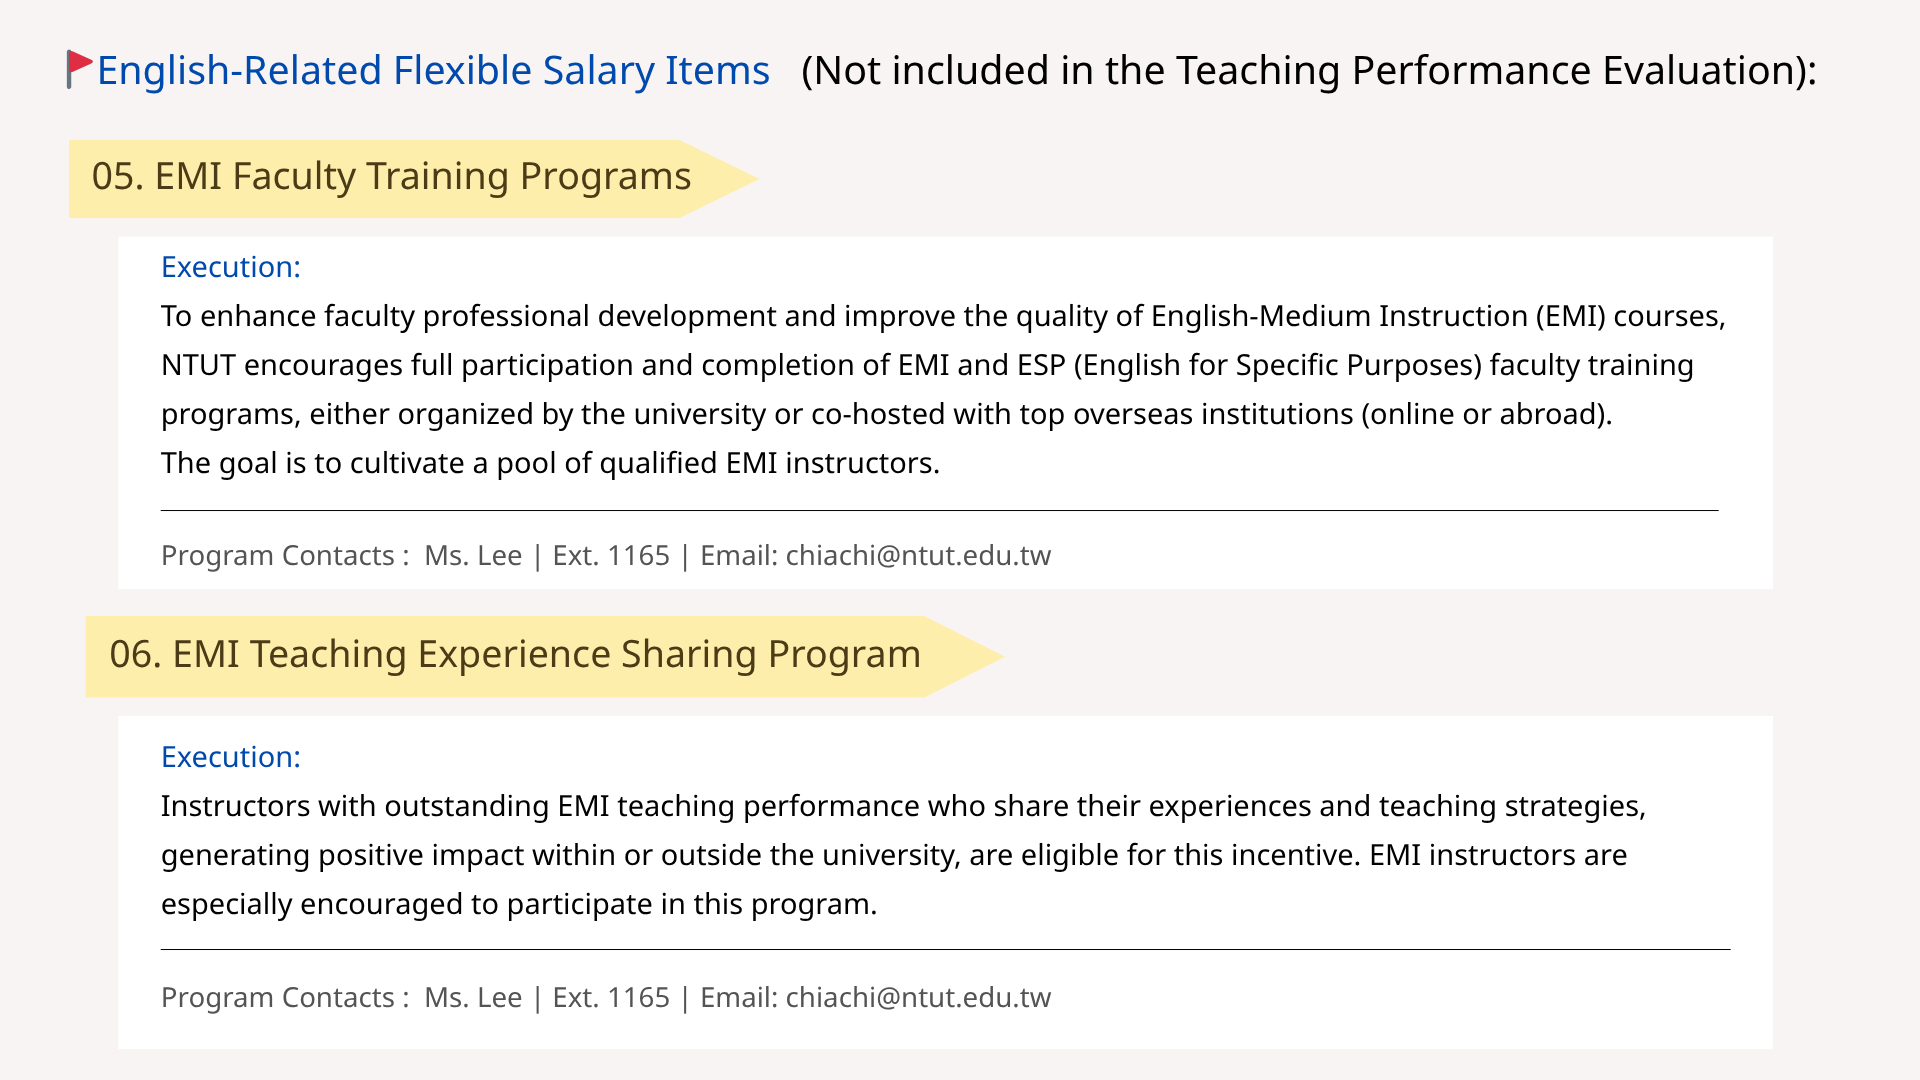
Task: Click the first Execution label
Action: click(x=231, y=267)
